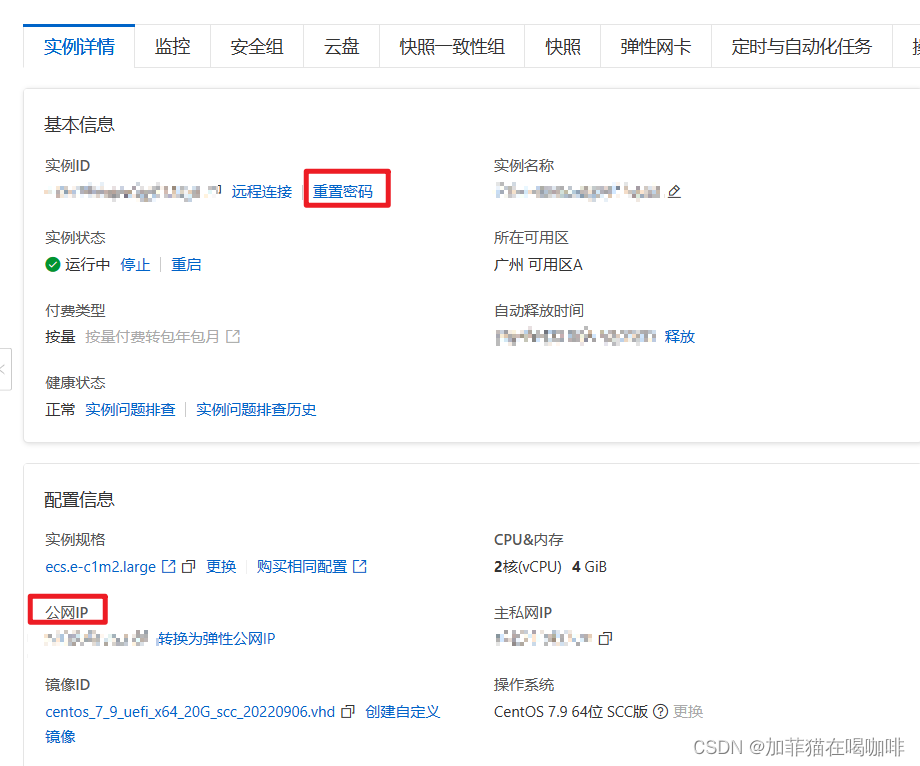Copy the image ID centos_7_9_uefi

pos(348,711)
